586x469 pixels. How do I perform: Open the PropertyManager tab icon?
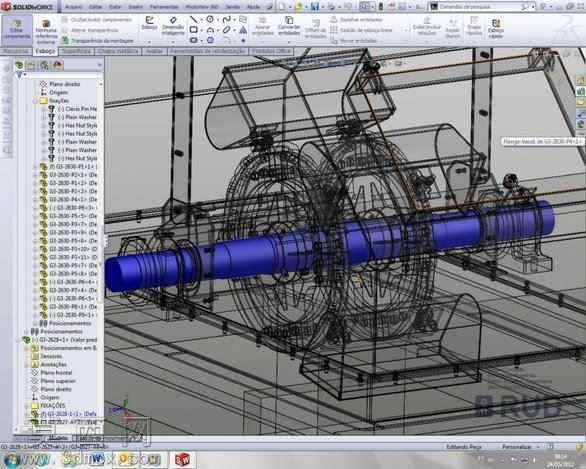tap(31, 65)
